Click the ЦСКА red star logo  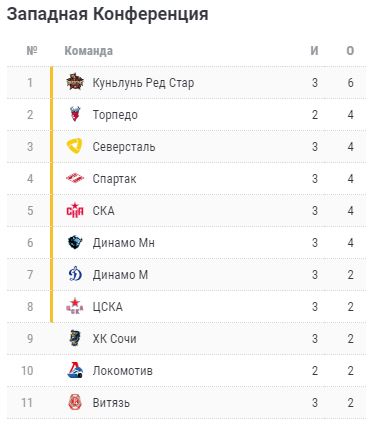[75, 306]
